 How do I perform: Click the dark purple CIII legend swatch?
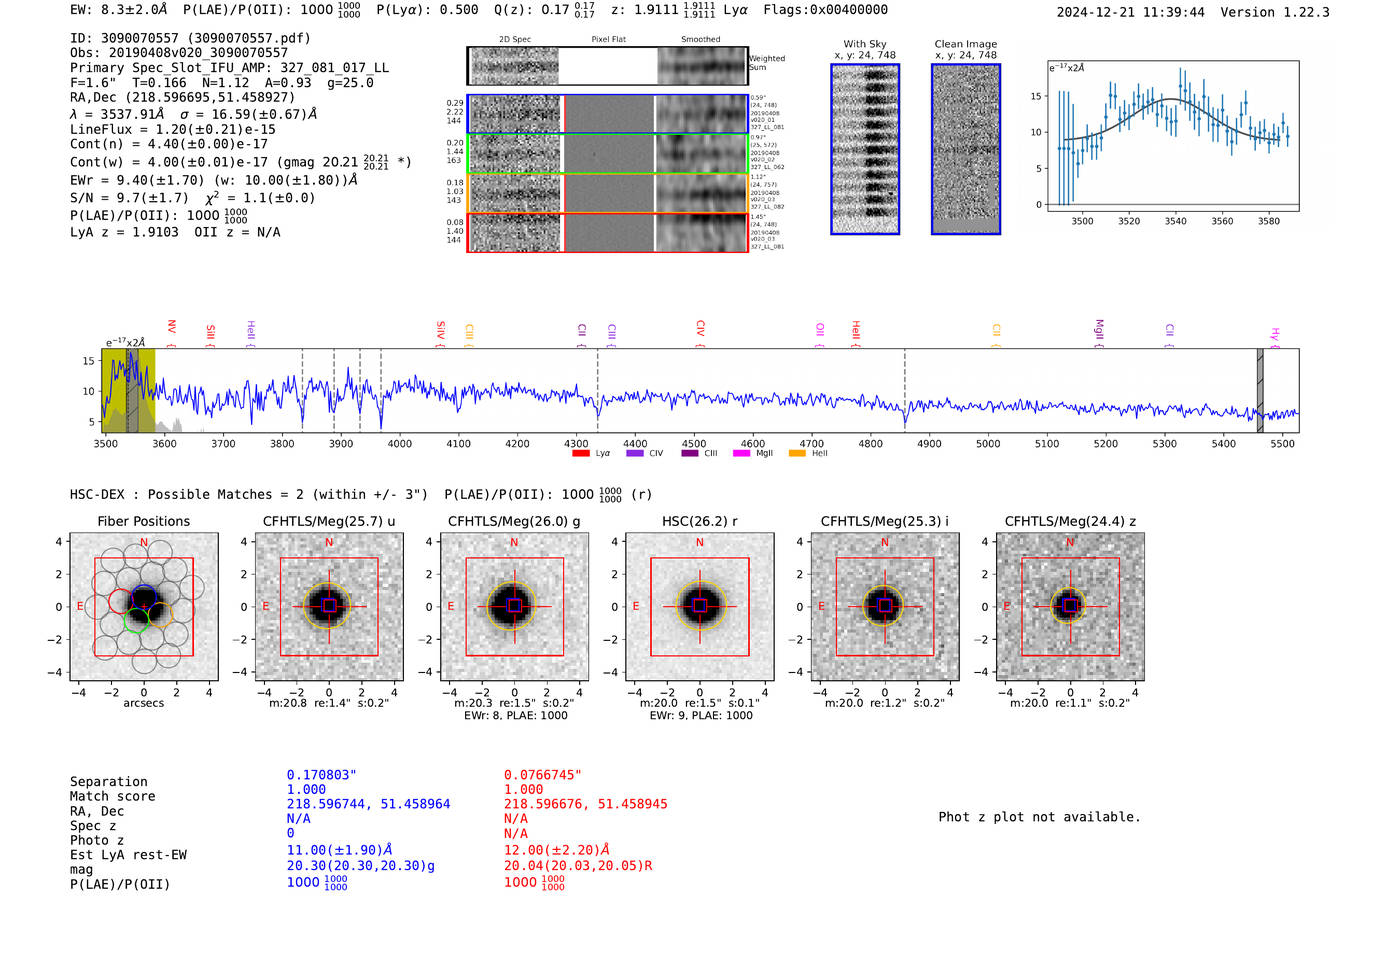(690, 453)
